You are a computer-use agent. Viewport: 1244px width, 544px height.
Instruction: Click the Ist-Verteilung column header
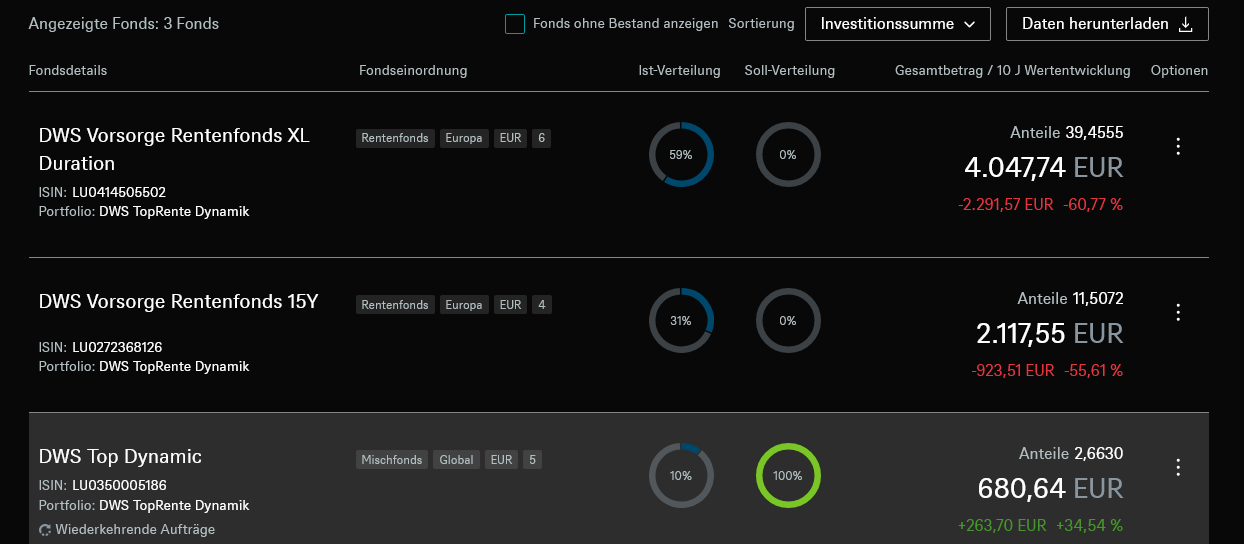[679, 71]
